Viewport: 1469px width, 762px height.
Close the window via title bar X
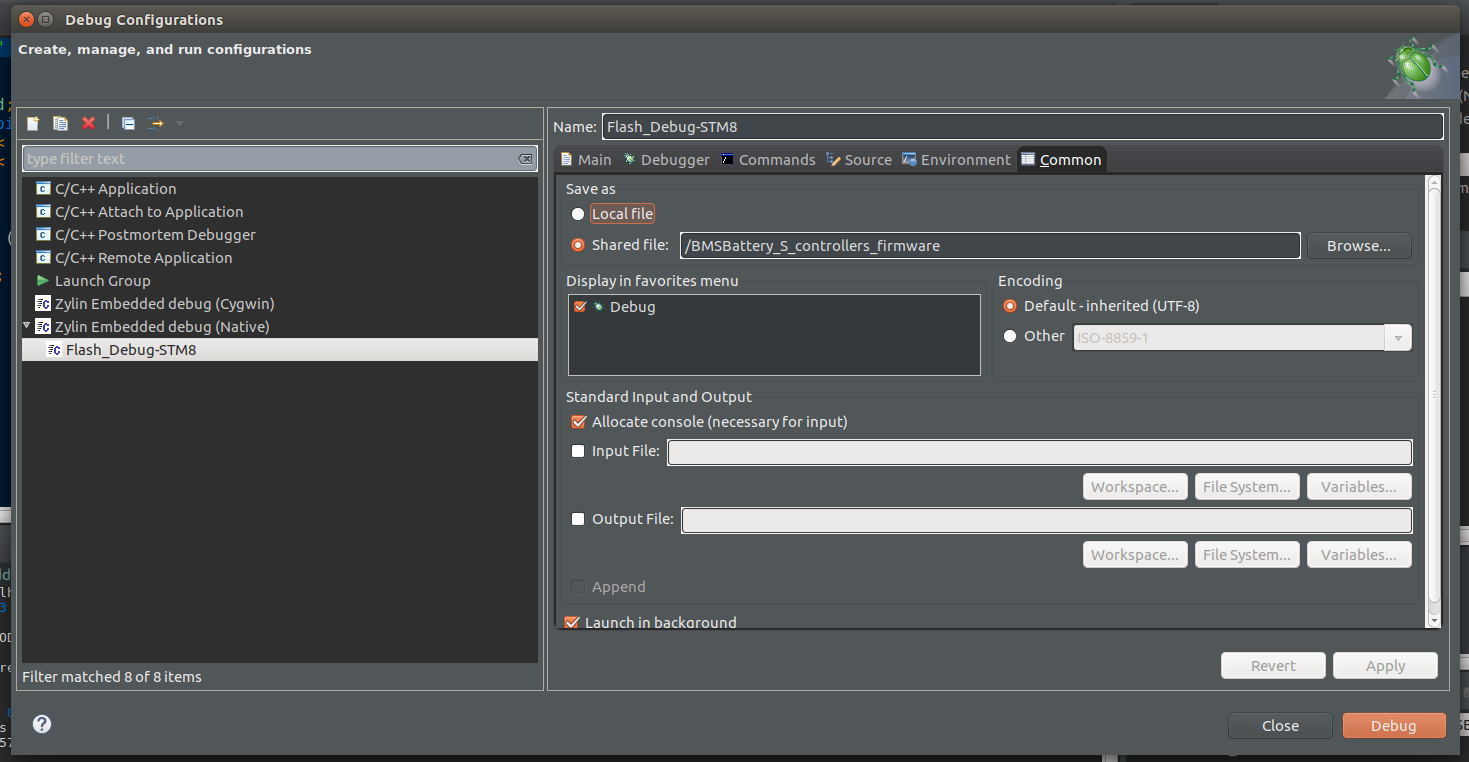(x=26, y=19)
